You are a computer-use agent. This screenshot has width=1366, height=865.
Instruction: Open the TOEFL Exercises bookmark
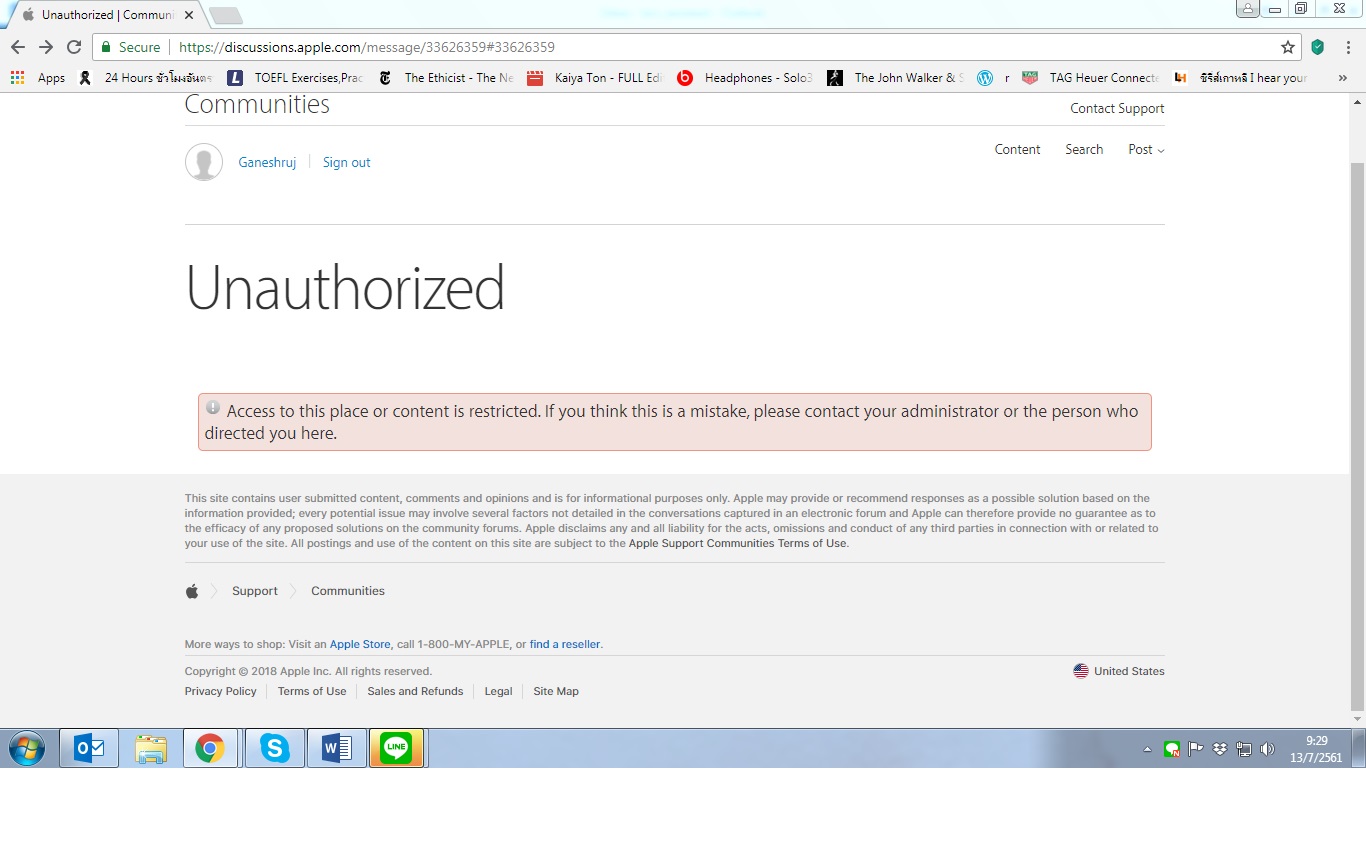(x=295, y=78)
